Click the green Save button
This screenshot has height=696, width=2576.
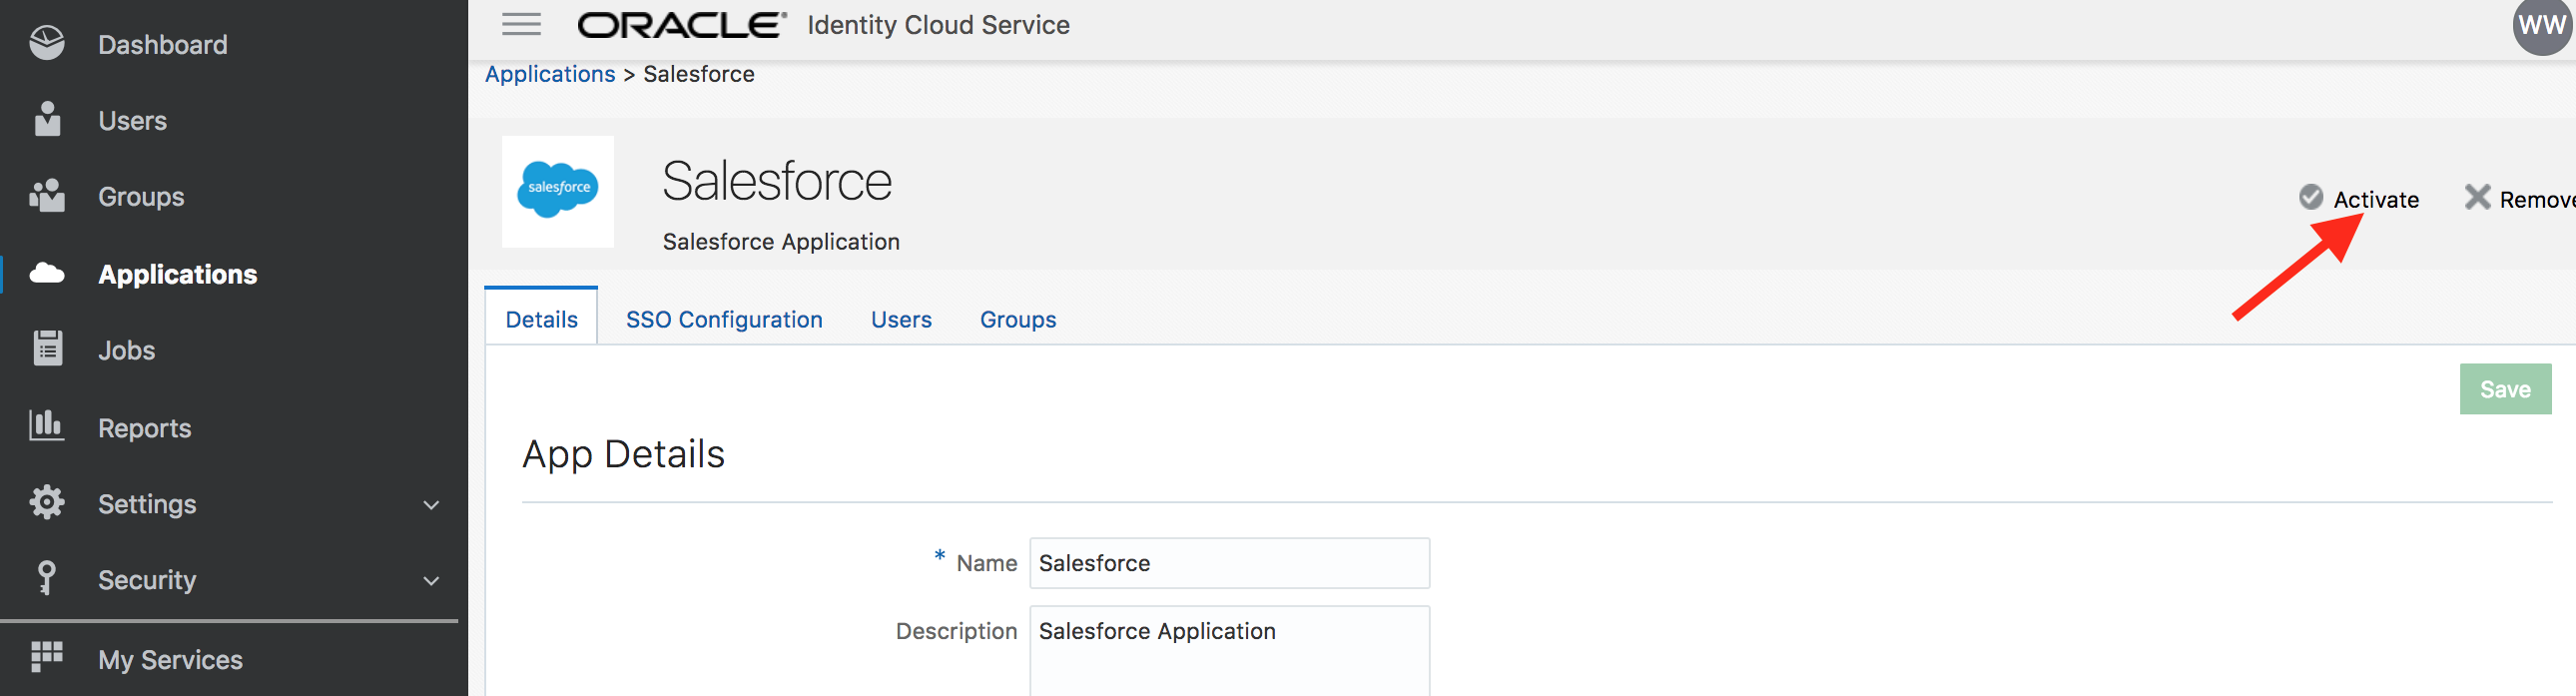click(2506, 389)
